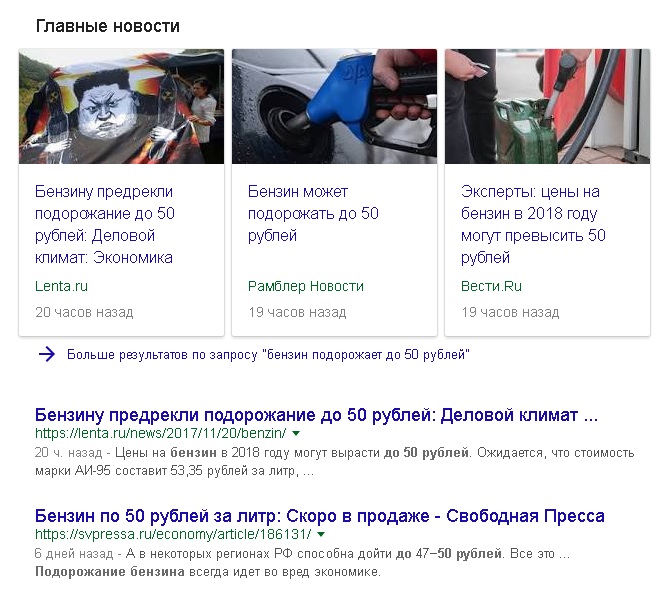664x598 pixels.
Task: Click the svpressa.ru/economy/article/186131 URL
Action: (173, 534)
